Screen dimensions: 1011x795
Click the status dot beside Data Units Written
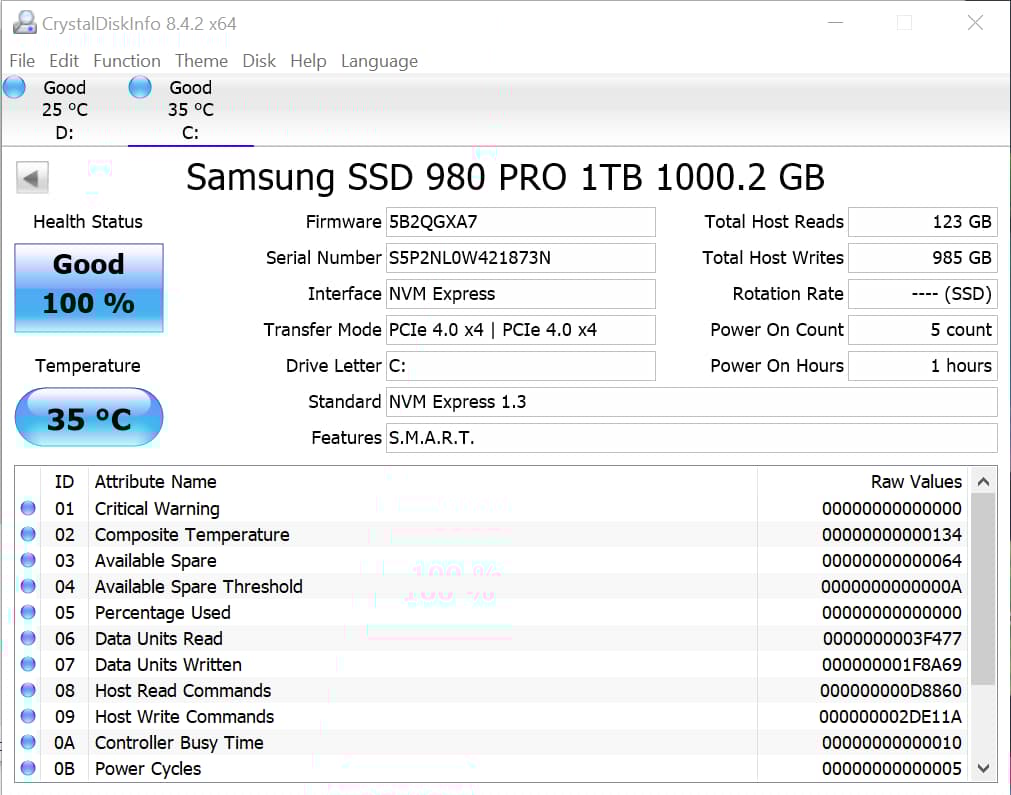pos(28,664)
